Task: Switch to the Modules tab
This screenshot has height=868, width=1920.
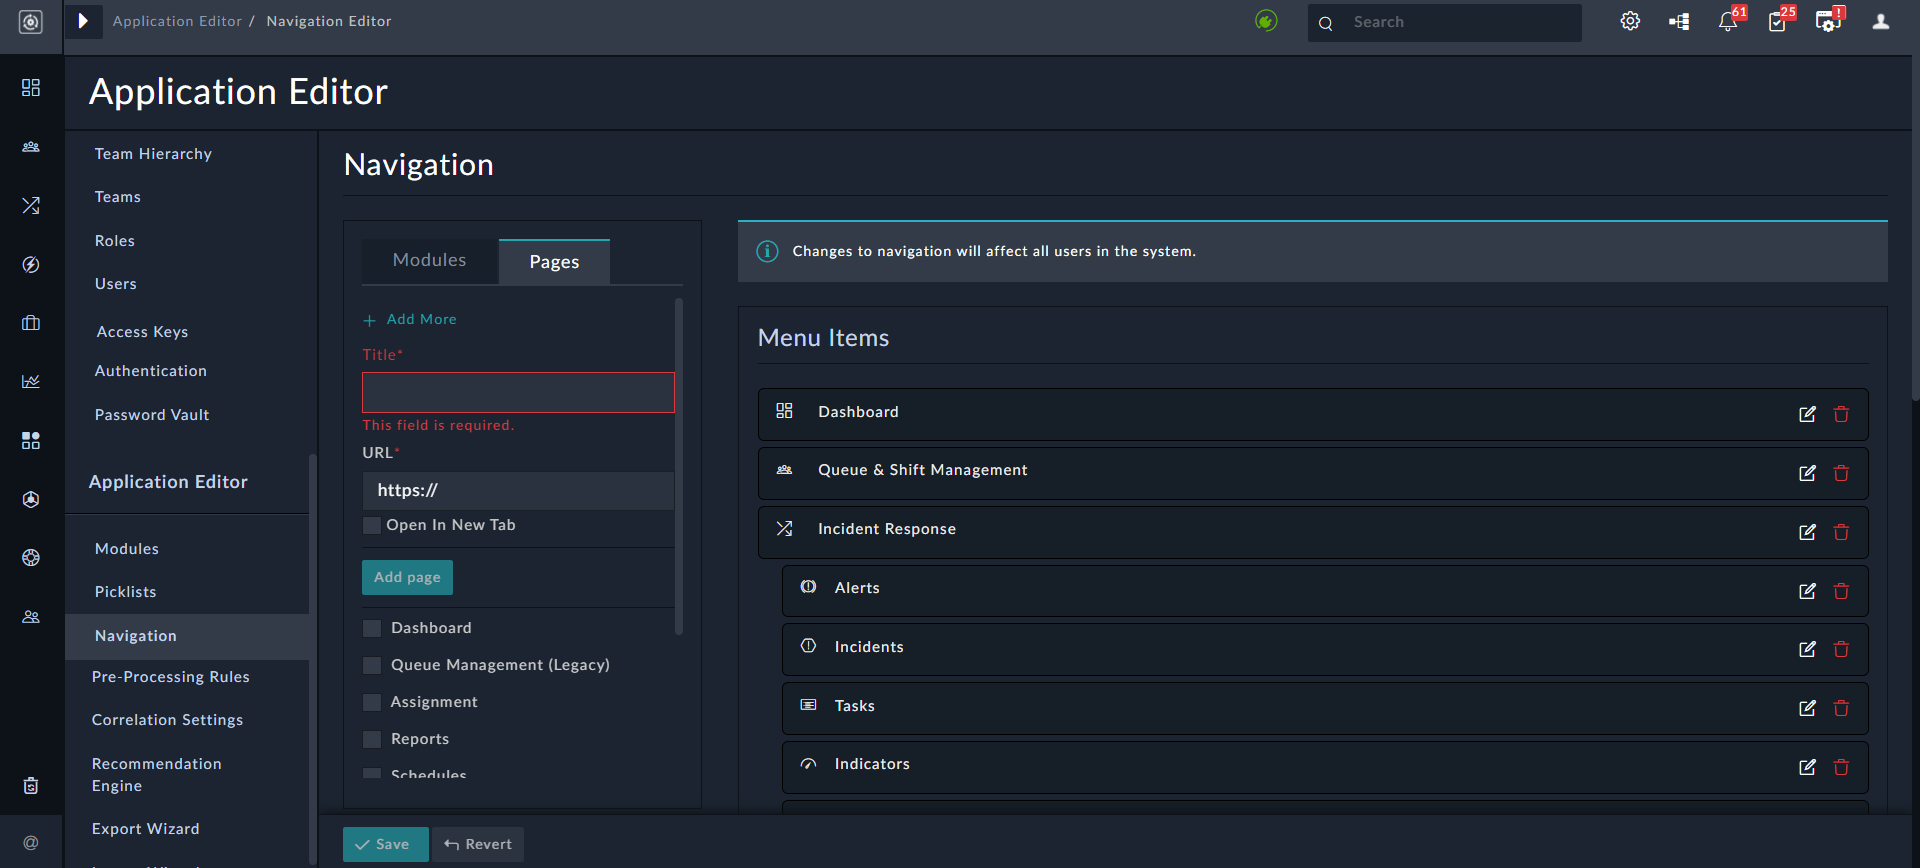Action: click(430, 261)
